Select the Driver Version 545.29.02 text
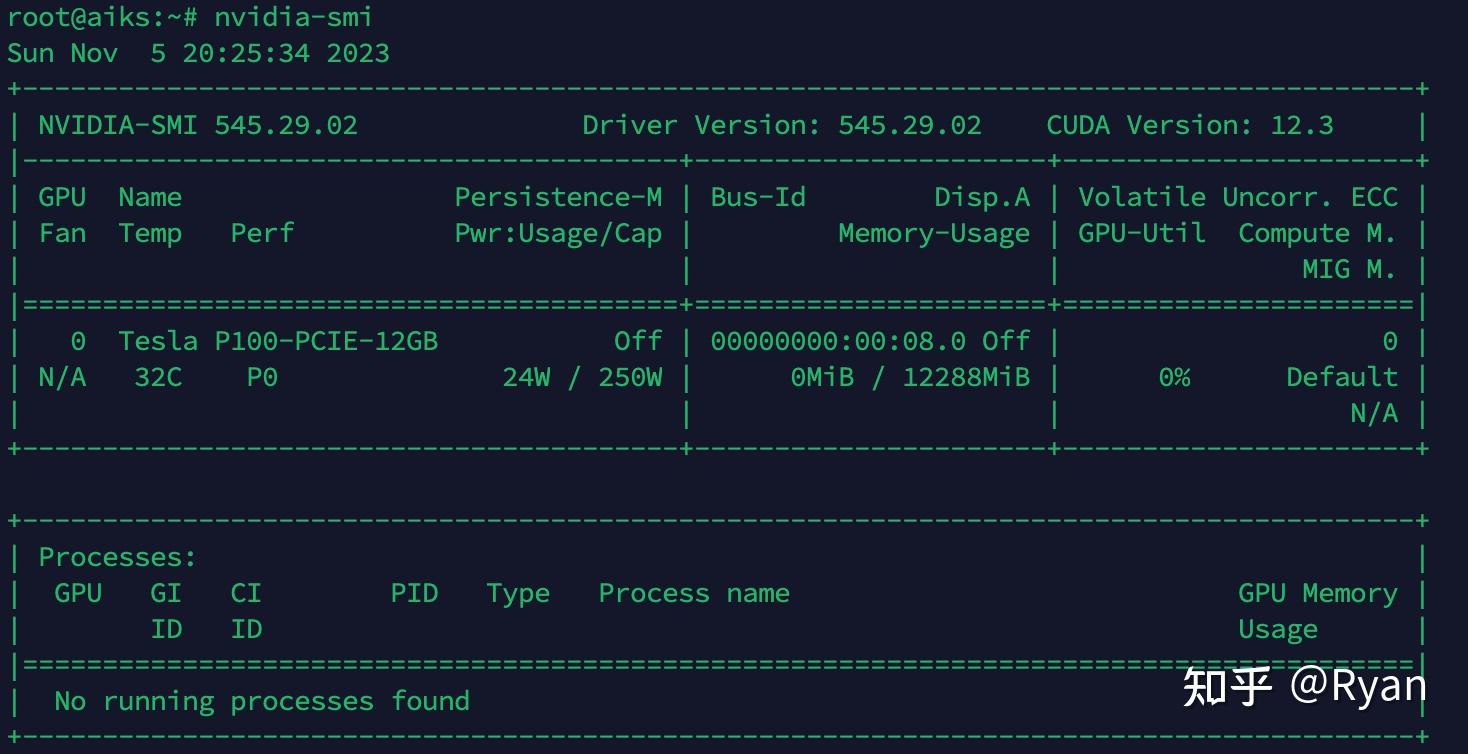 coord(783,124)
